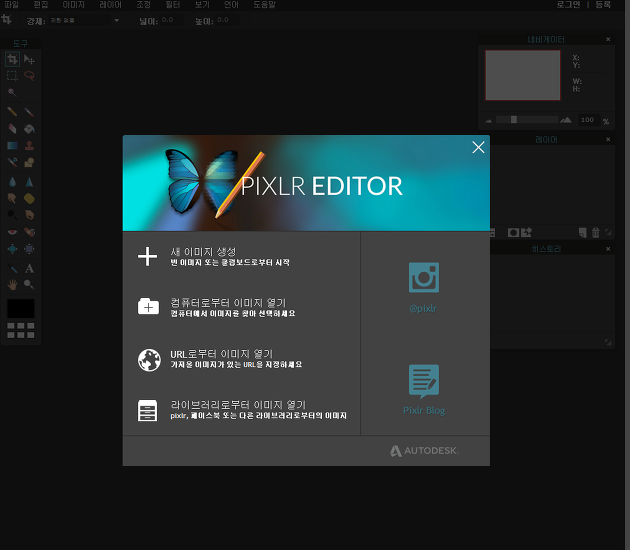
Task: Select the Paint Bucket tool
Action: point(29,129)
